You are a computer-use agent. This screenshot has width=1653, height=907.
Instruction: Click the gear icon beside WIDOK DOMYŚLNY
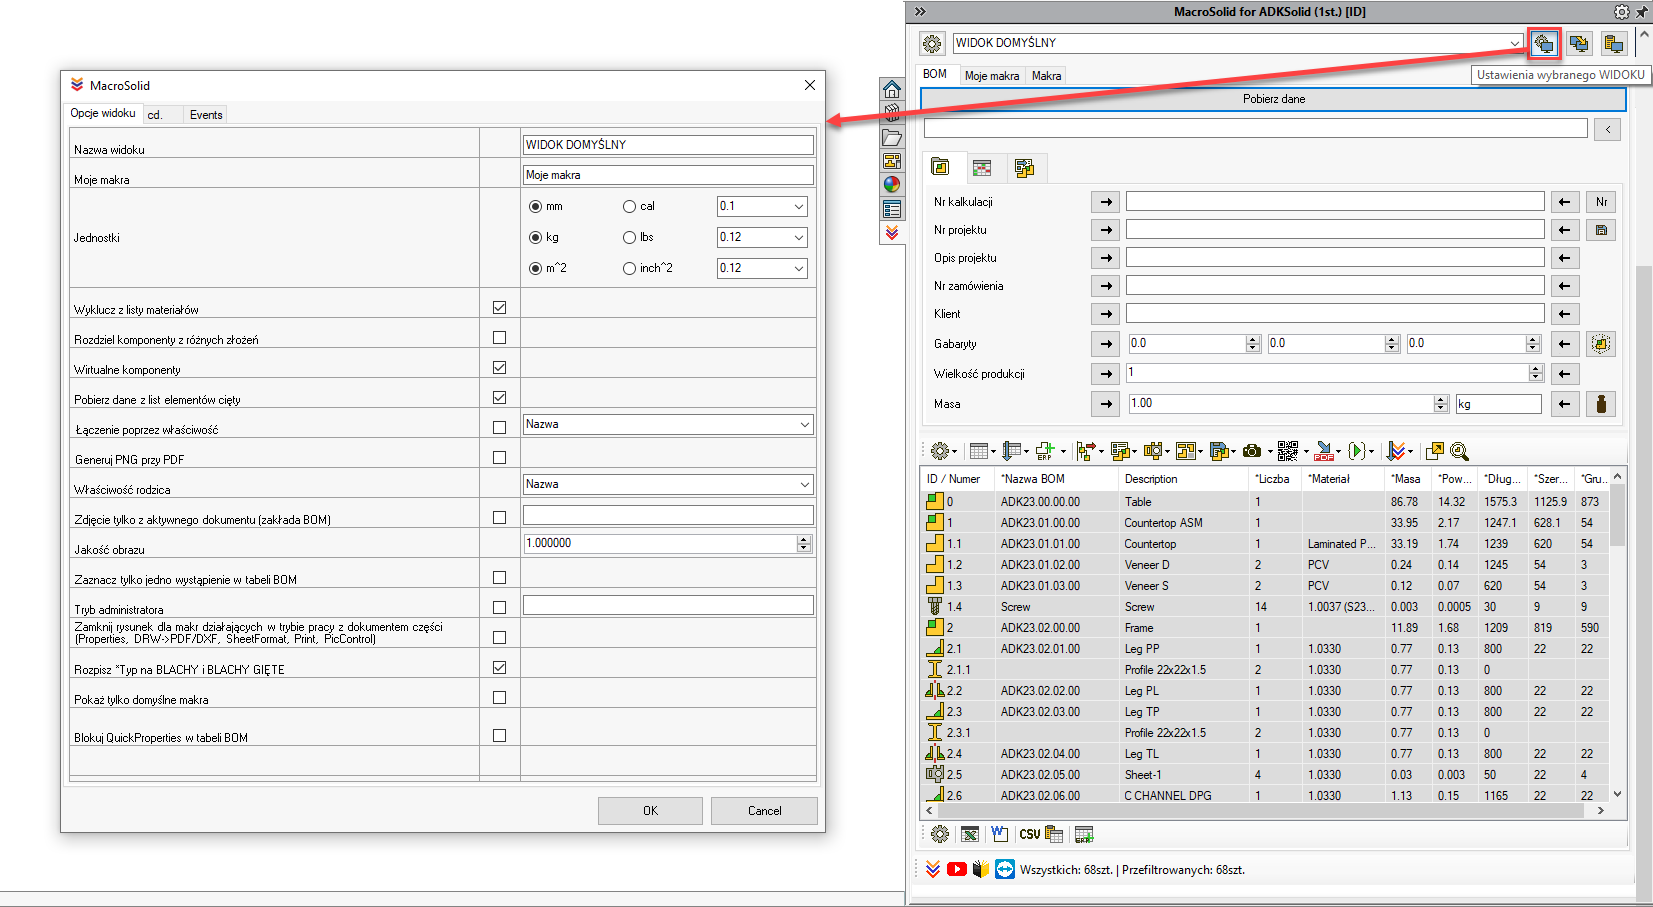click(932, 44)
